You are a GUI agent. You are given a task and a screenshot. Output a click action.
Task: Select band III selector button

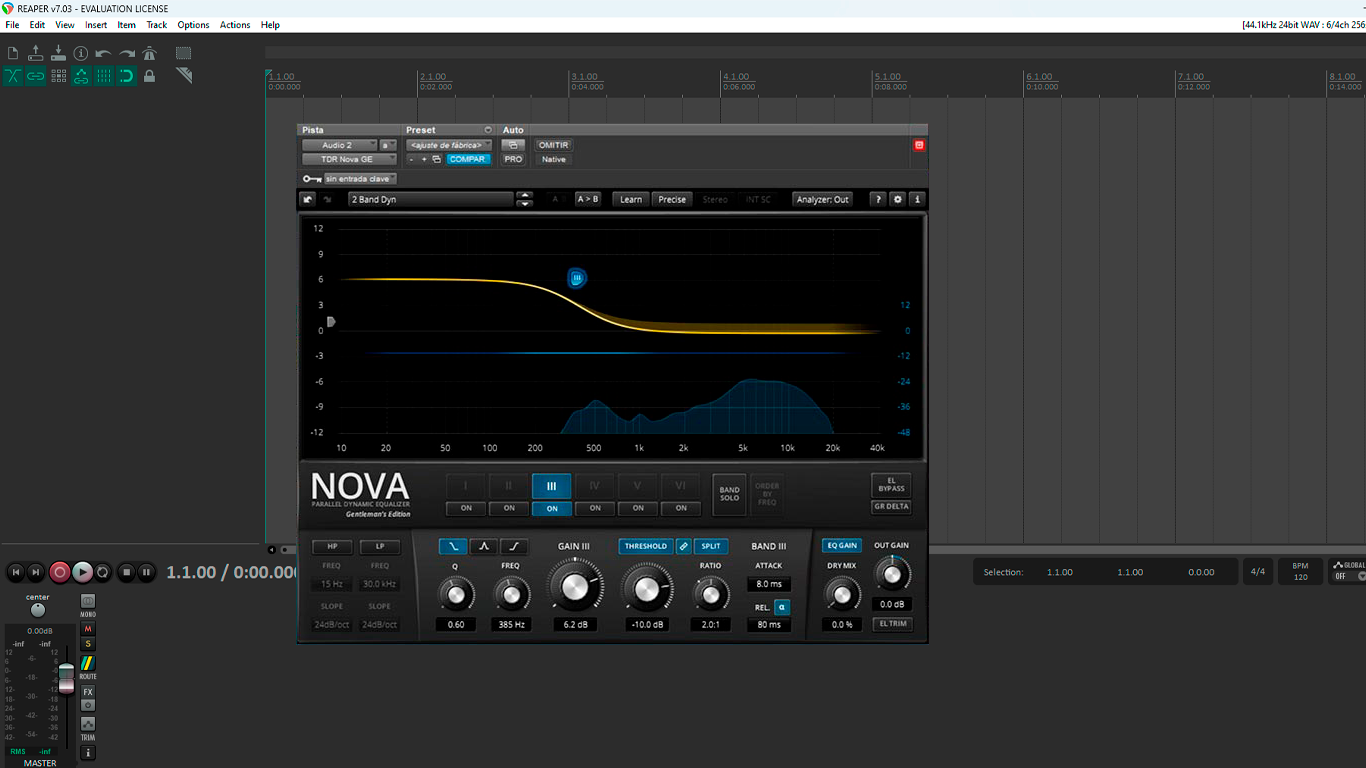coord(552,486)
